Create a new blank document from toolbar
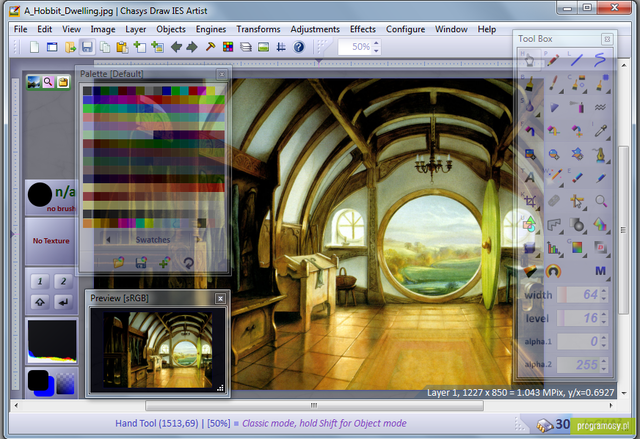The height and width of the screenshot is (439, 640). click(x=34, y=47)
